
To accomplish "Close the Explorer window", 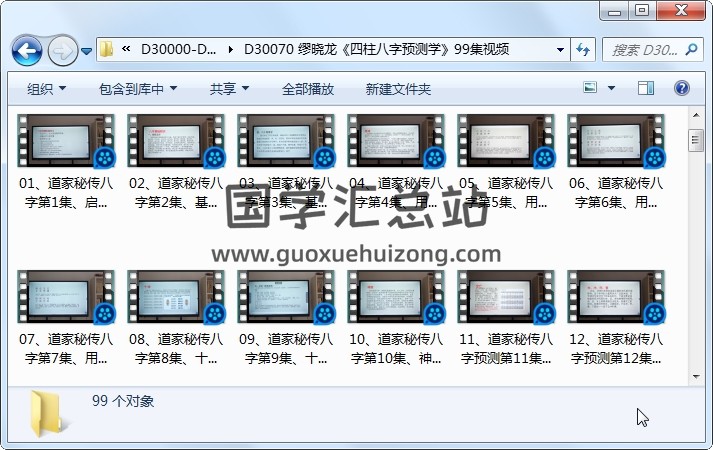I will (x=681, y=11).
